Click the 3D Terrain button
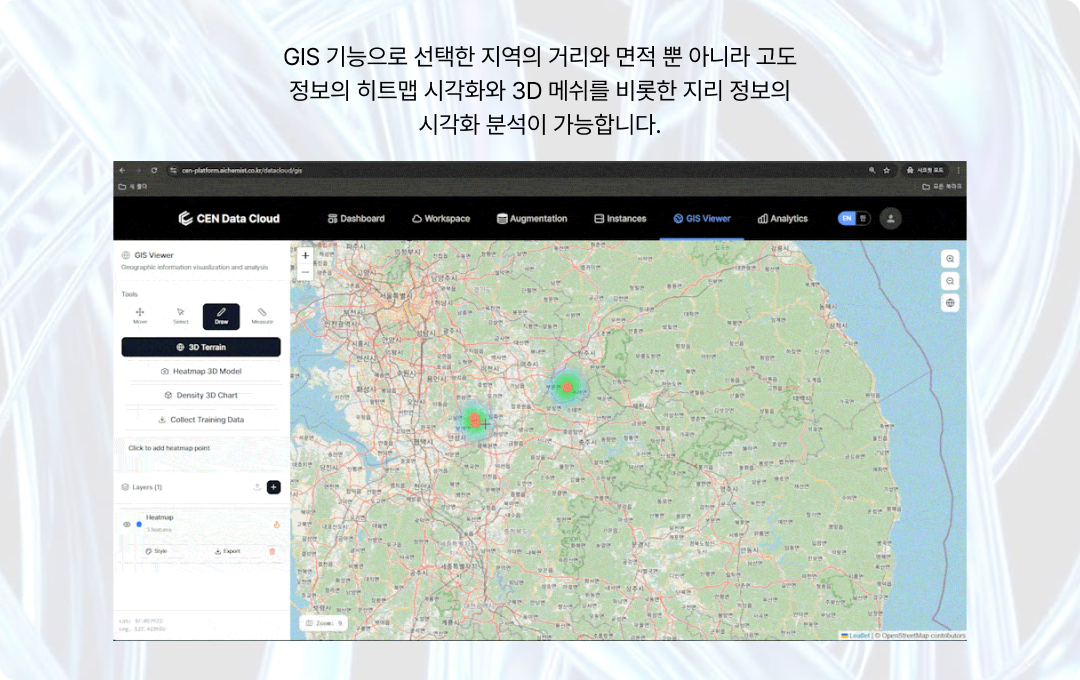Screen dimensions: 1080x680 click(x=201, y=347)
